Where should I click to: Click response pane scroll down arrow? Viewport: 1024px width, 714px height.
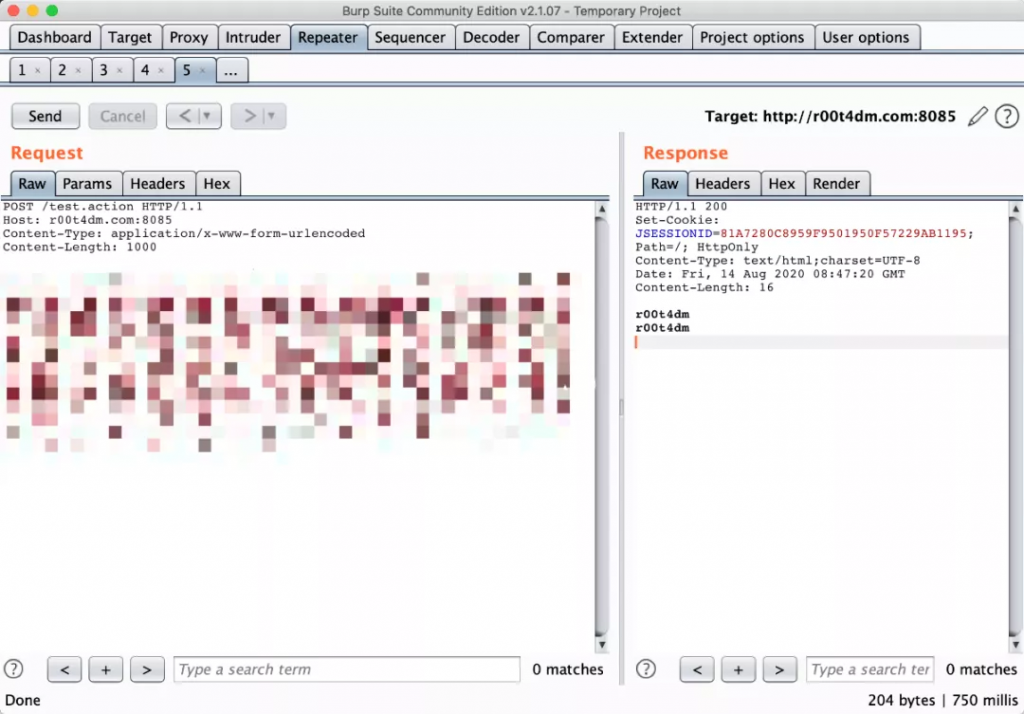(1015, 644)
